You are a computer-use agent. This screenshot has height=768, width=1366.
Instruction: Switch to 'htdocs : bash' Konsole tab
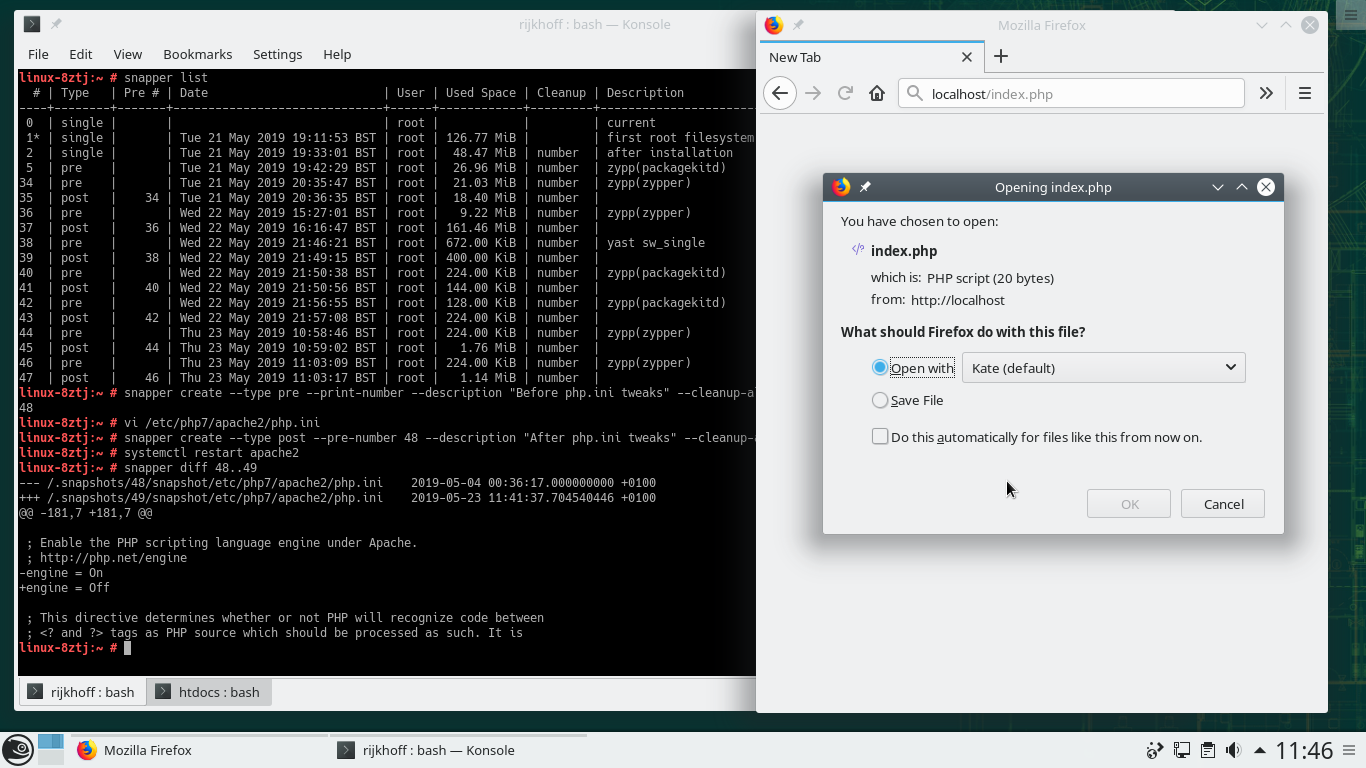pos(208,692)
